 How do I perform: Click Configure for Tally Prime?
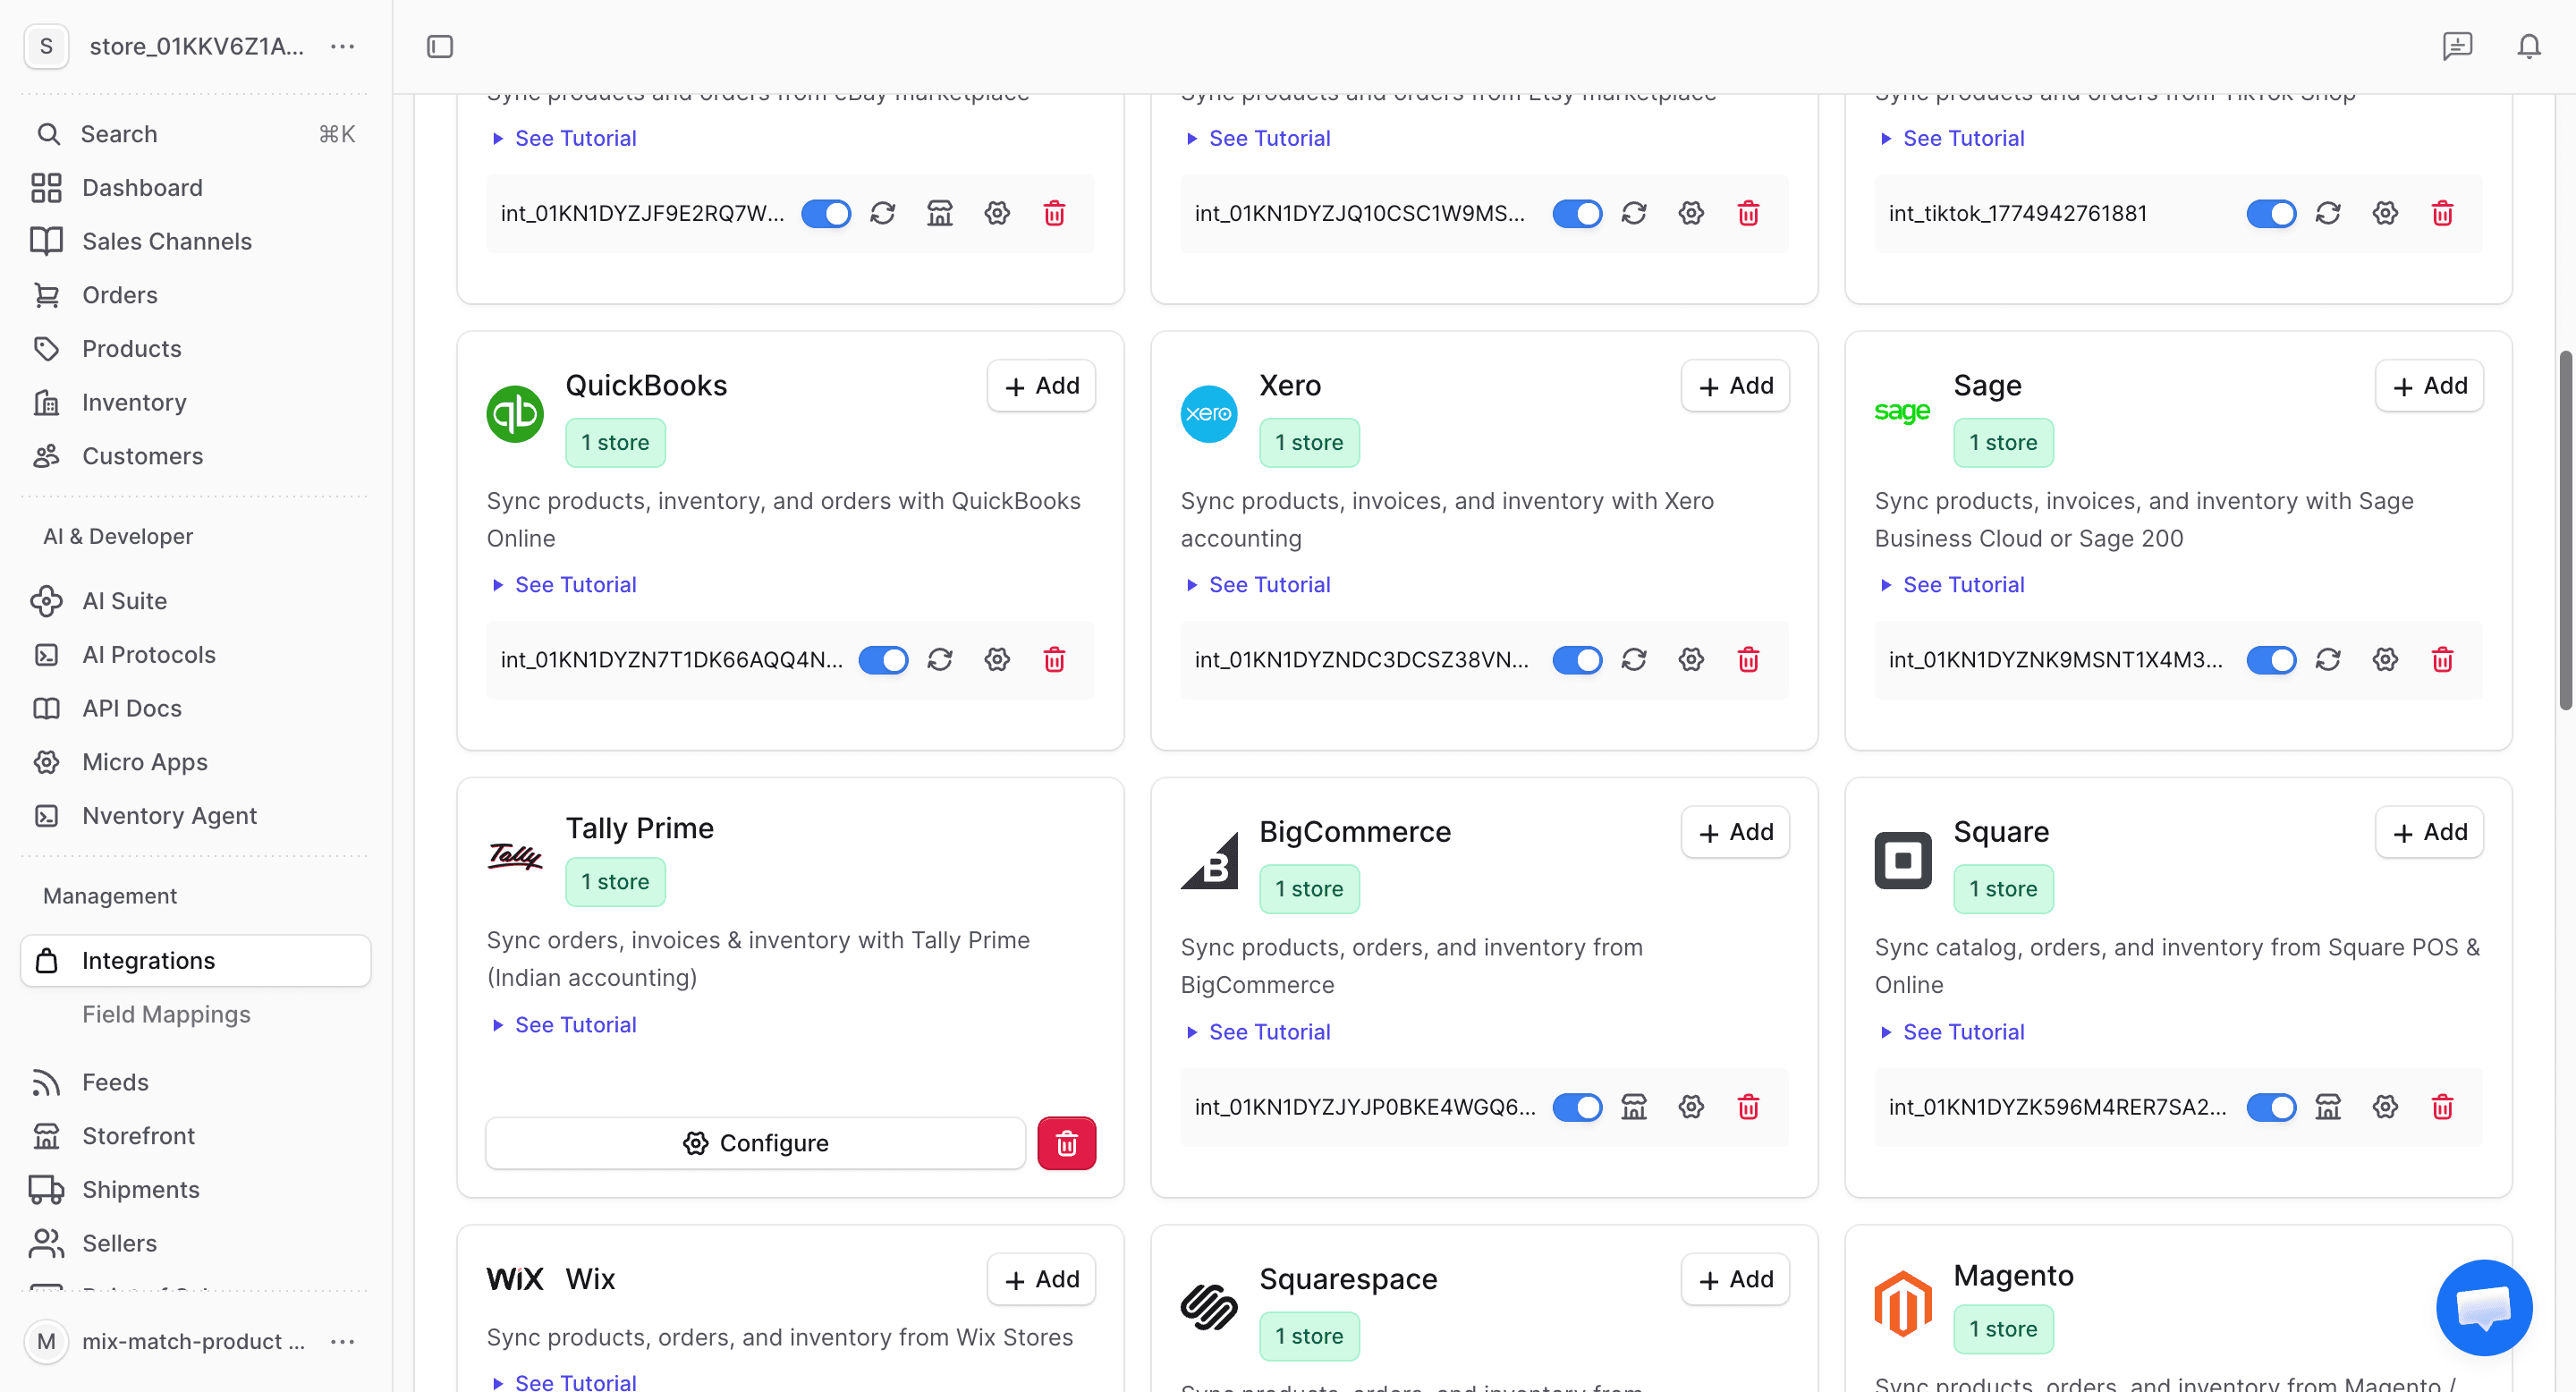tap(756, 1143)
